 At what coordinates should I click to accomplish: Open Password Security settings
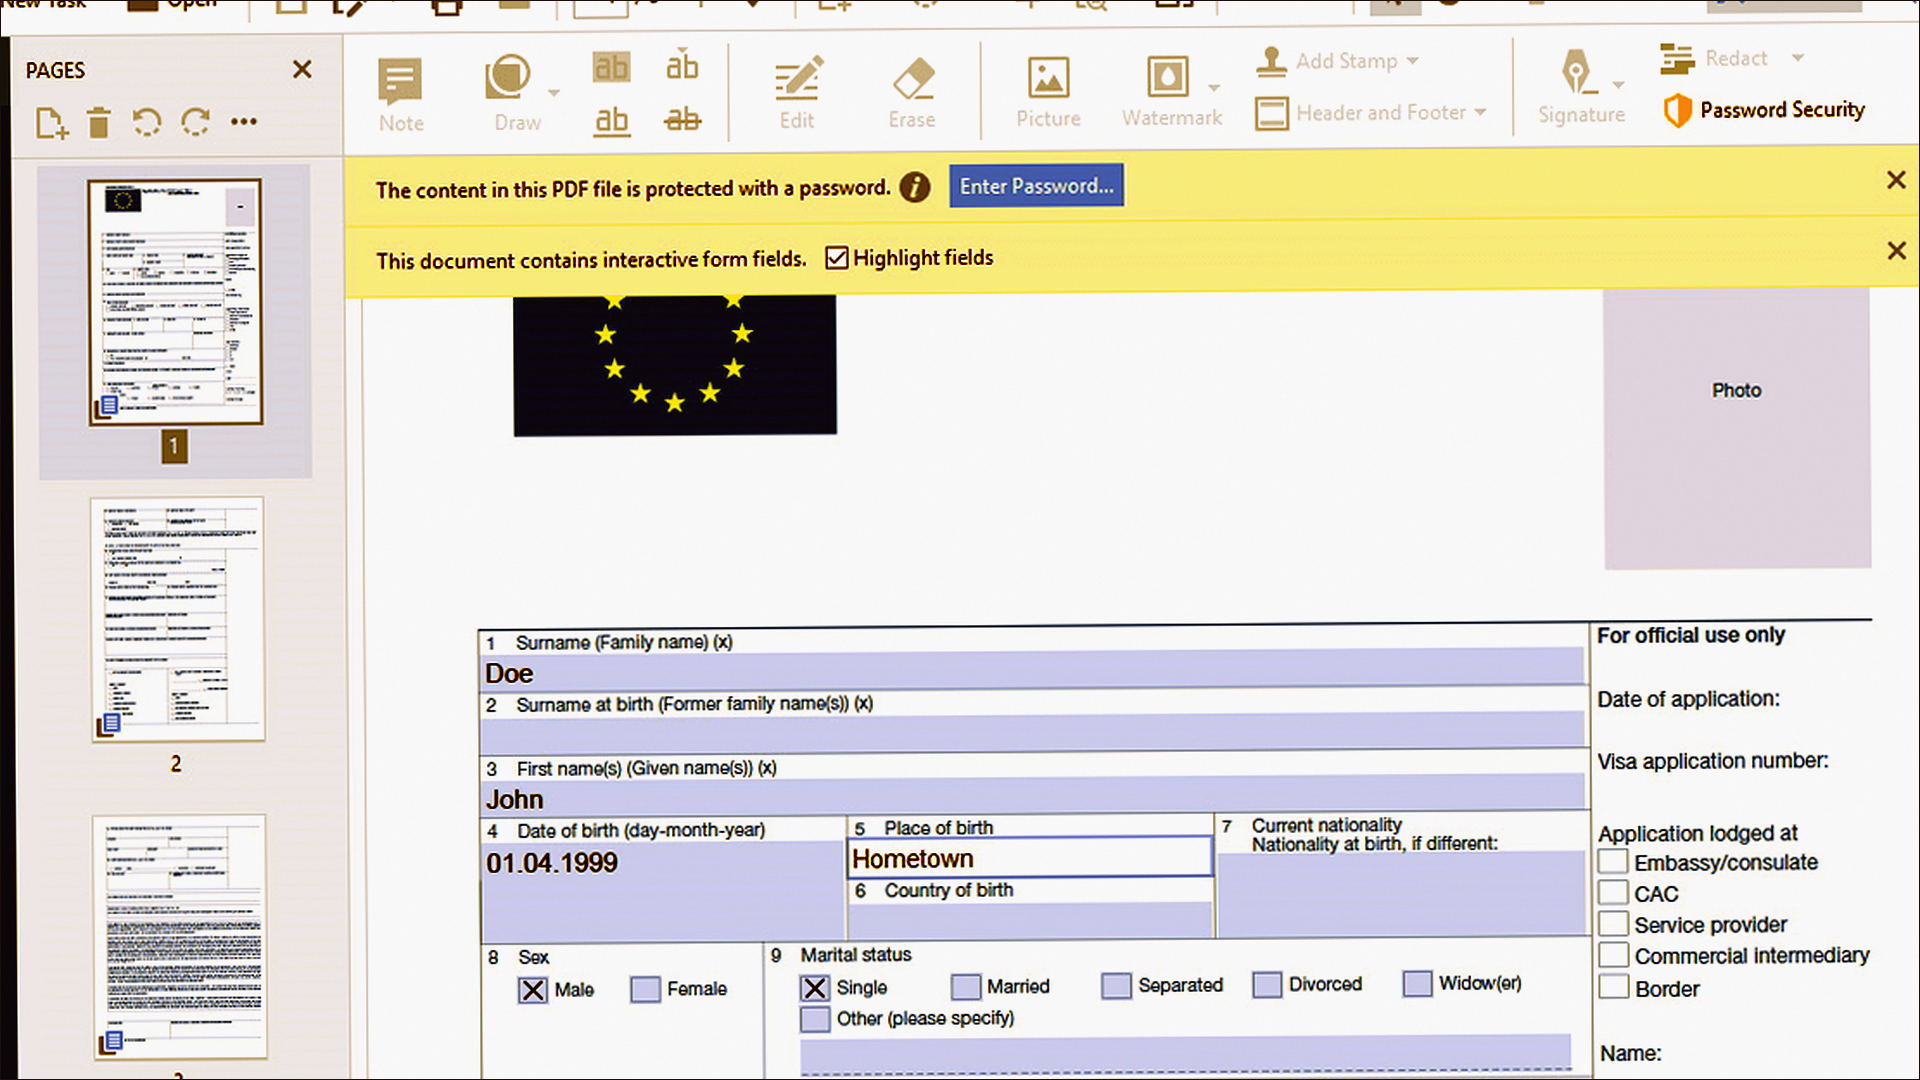1764,110
